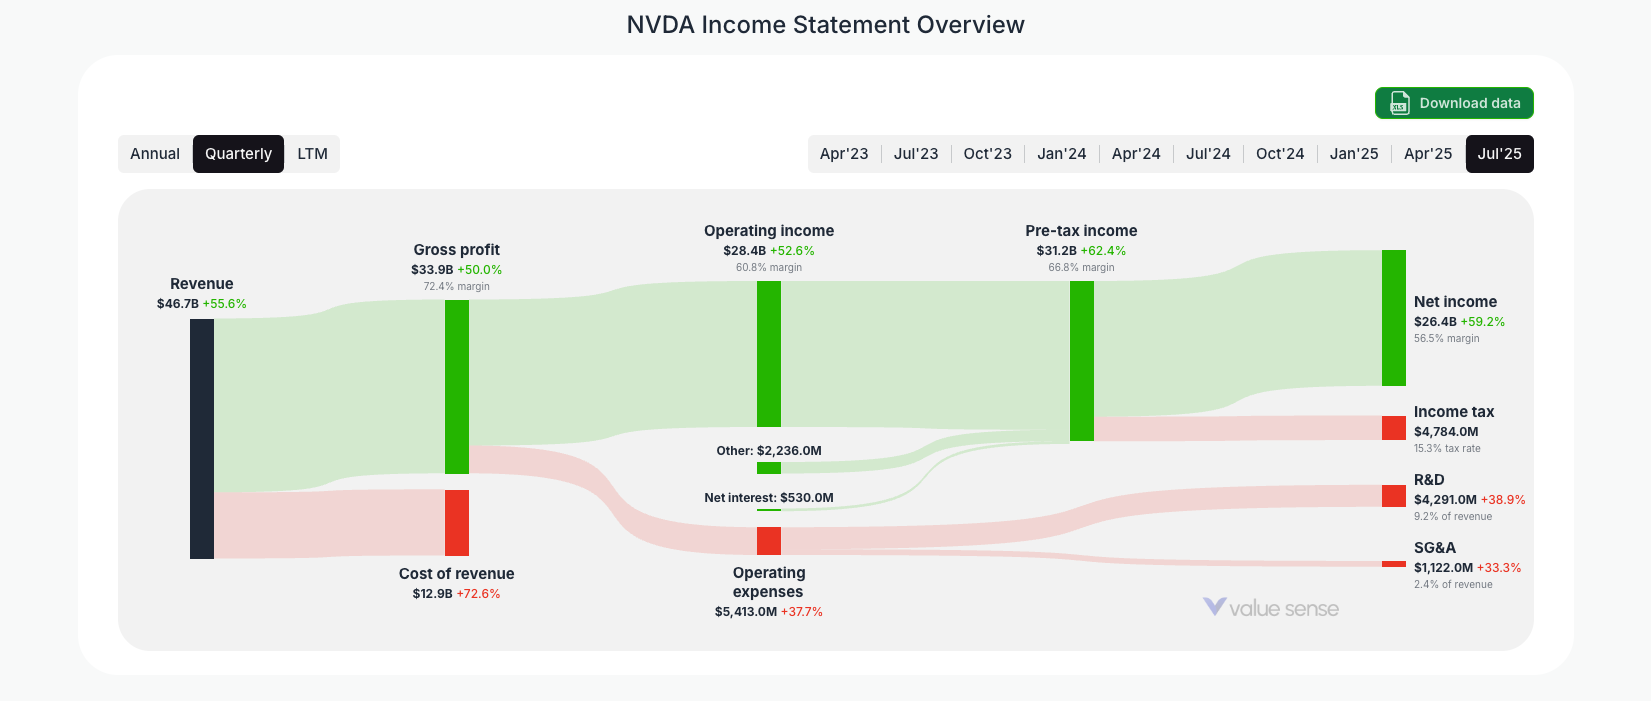This screenshot has width=1651, height=701.
Task: Click the 60.8% margin text
Action: point(769,268)
